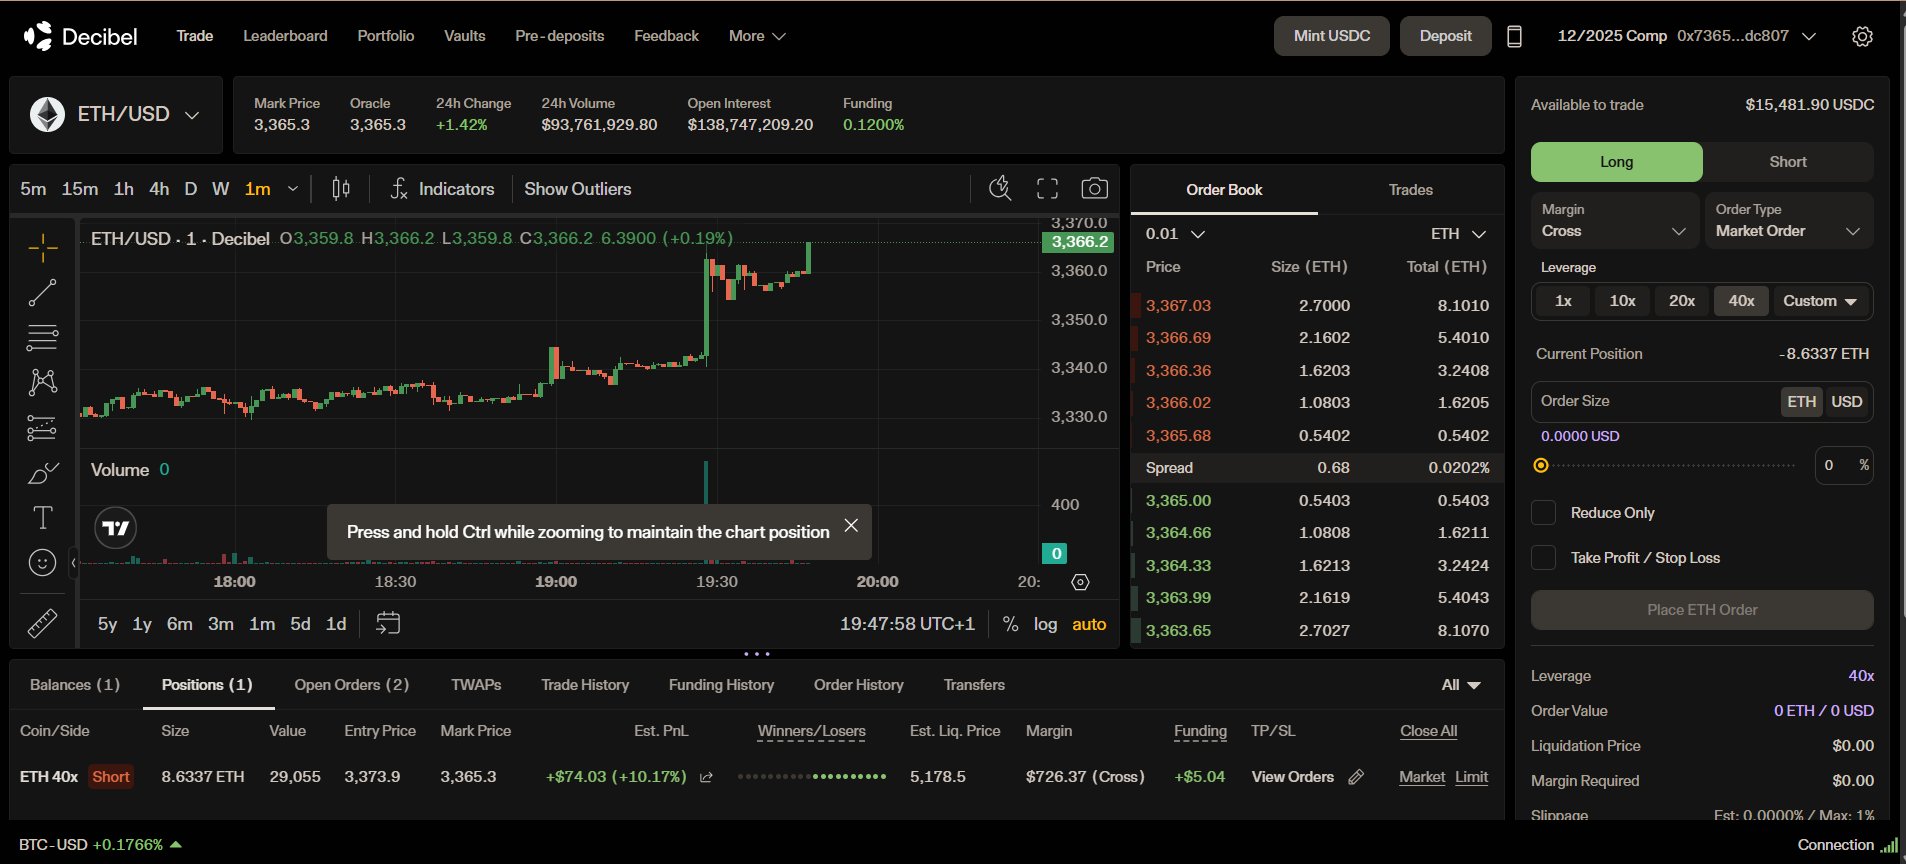Screen dimensions: 1906x864
Task: Toggle percent scale on chart
Action: click(1011, 624)
